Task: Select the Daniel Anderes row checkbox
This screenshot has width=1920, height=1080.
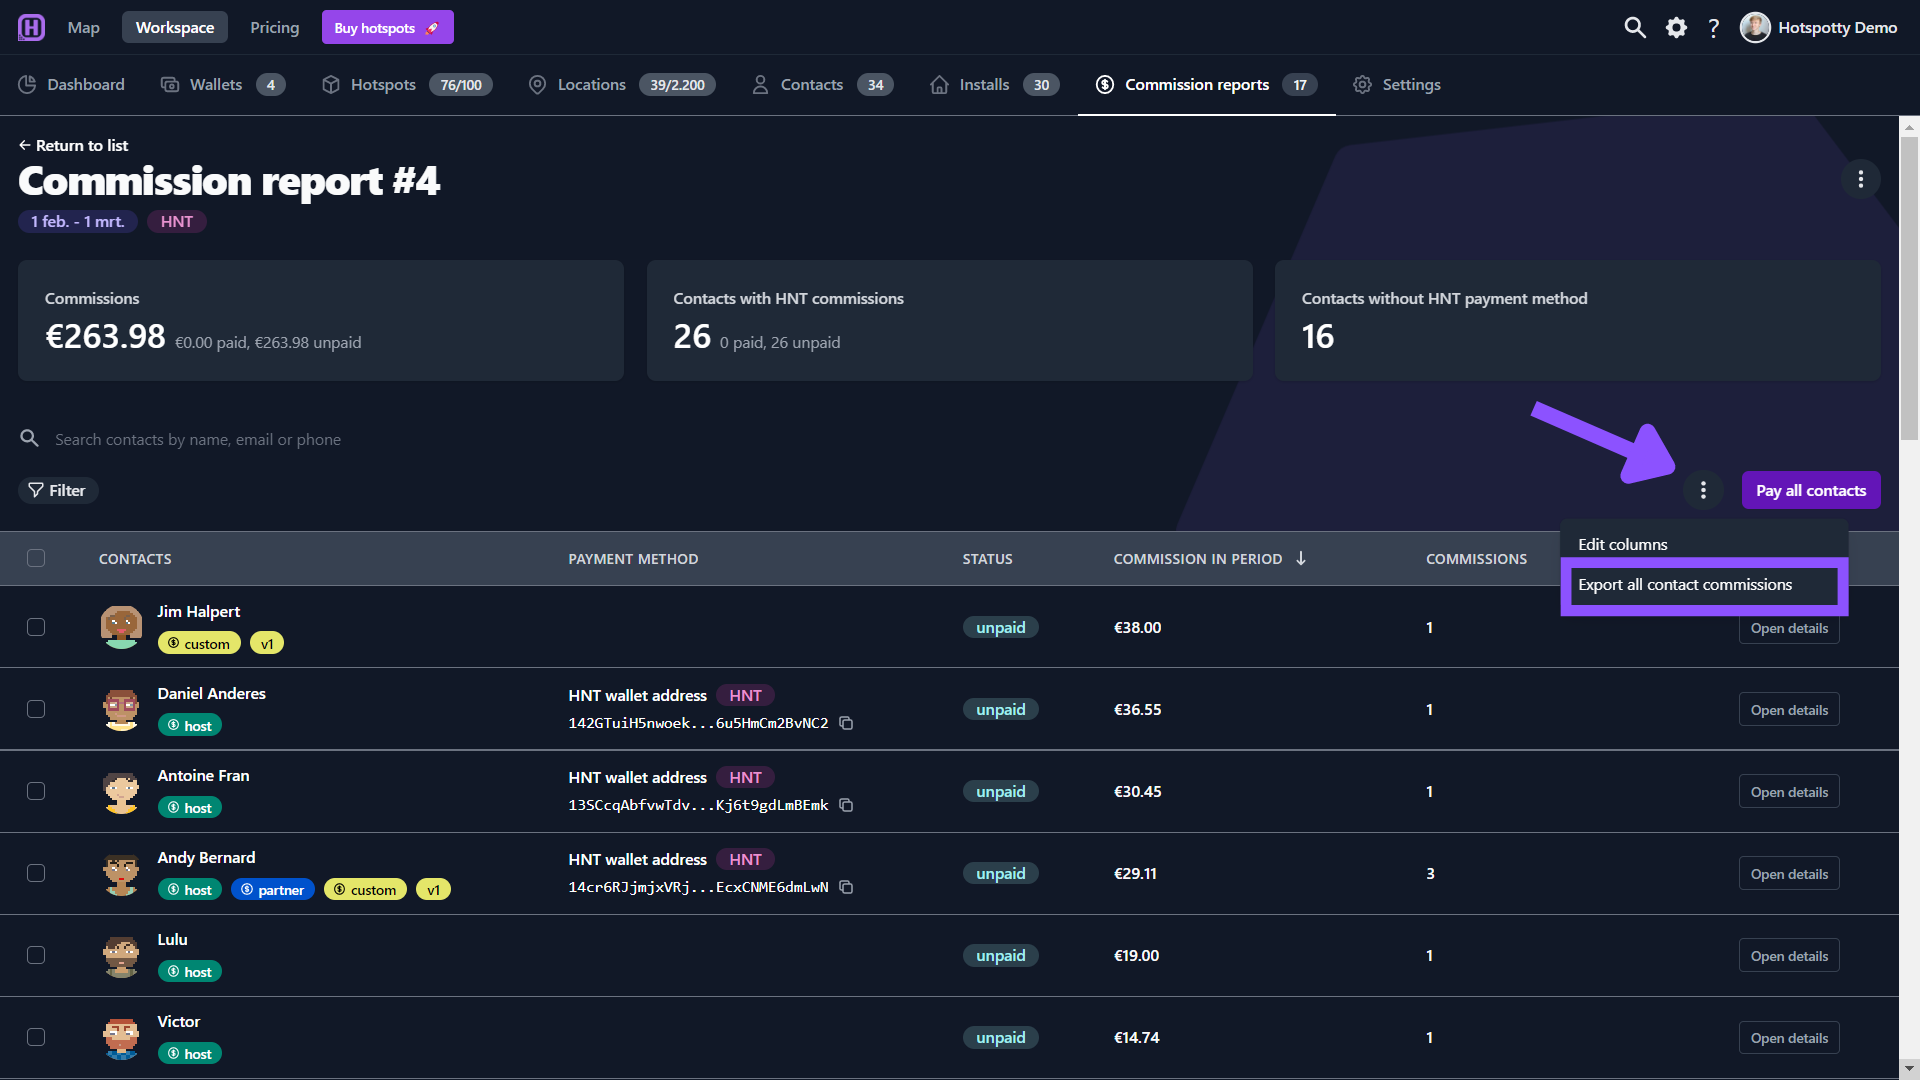Action: [x=36, y=709]
